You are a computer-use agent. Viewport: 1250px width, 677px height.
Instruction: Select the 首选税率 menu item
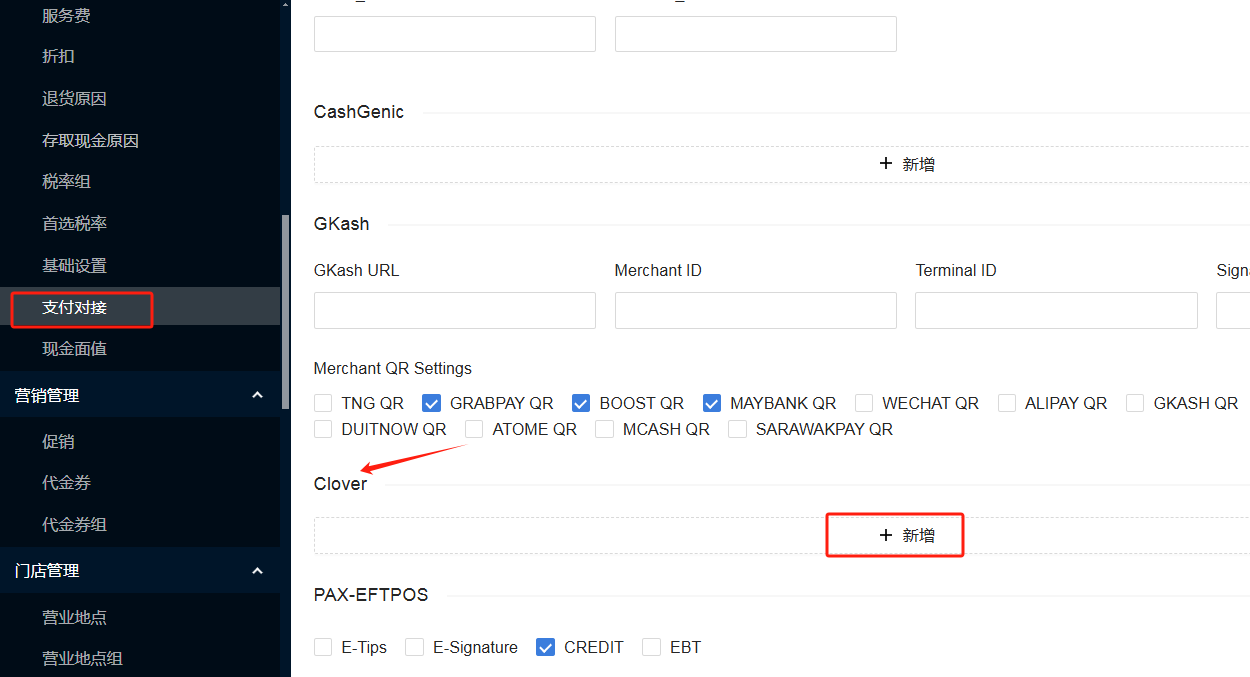74,223
